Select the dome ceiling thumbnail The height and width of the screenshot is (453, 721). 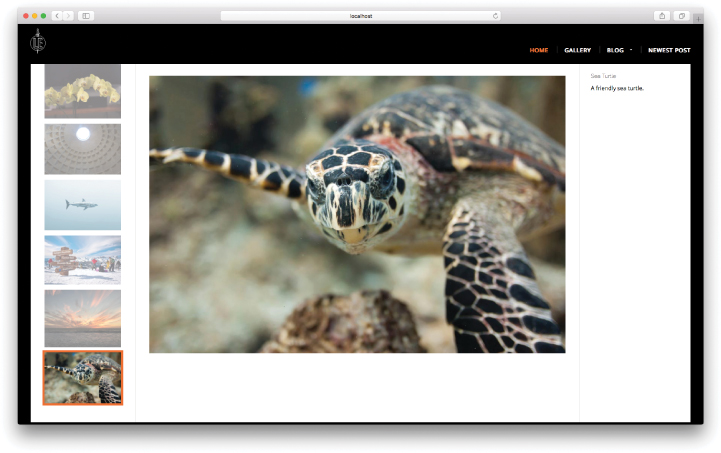pyautogui.click(x=82, y=148)
